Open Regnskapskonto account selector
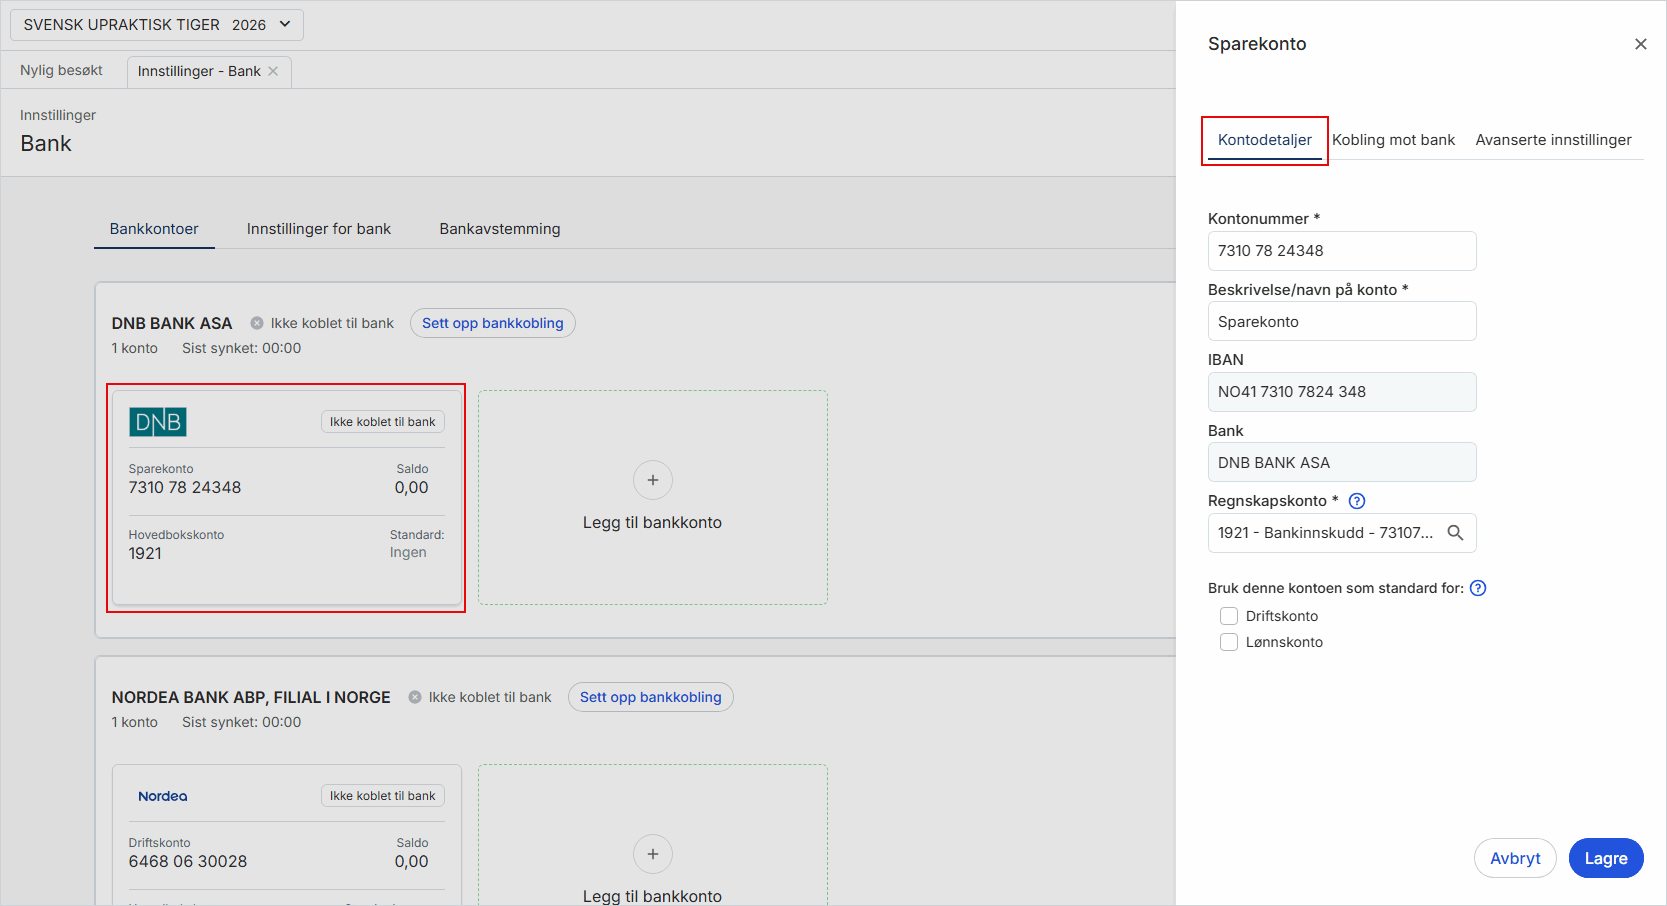The width and height of the screenshot is (1667, 906). pos(1342,533)
